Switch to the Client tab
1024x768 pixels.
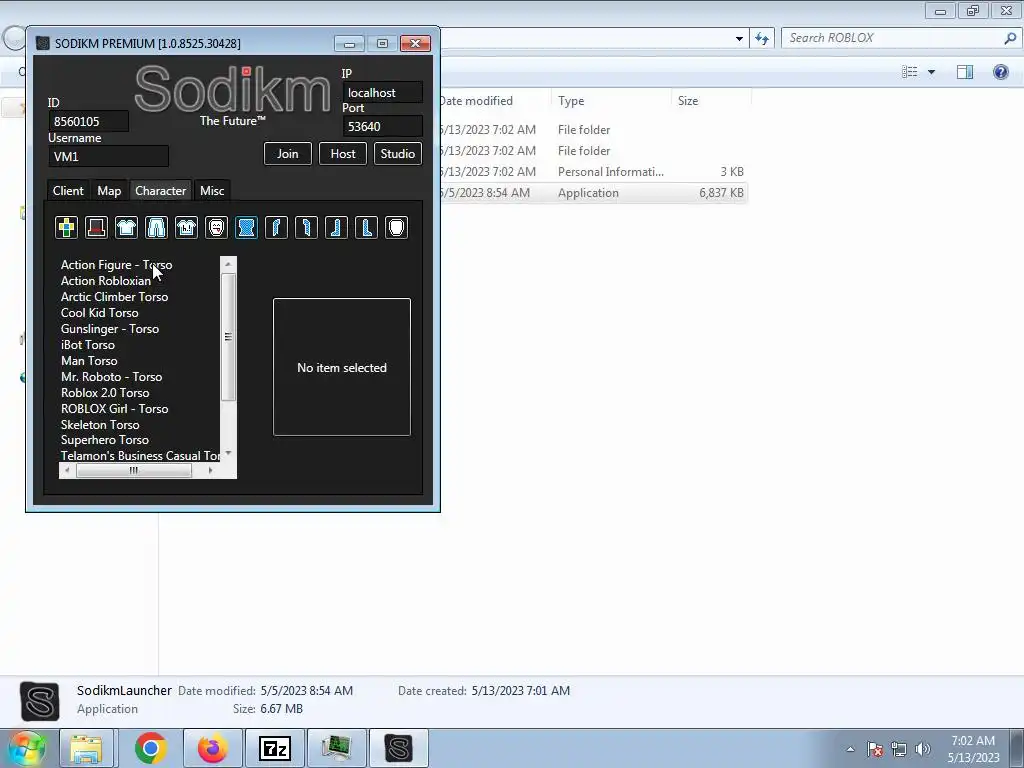(x=68, y=191)
